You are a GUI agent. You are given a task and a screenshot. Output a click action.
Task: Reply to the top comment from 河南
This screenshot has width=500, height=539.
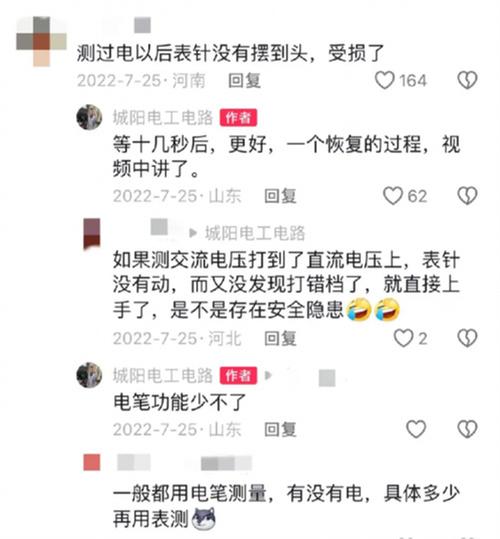244,80
